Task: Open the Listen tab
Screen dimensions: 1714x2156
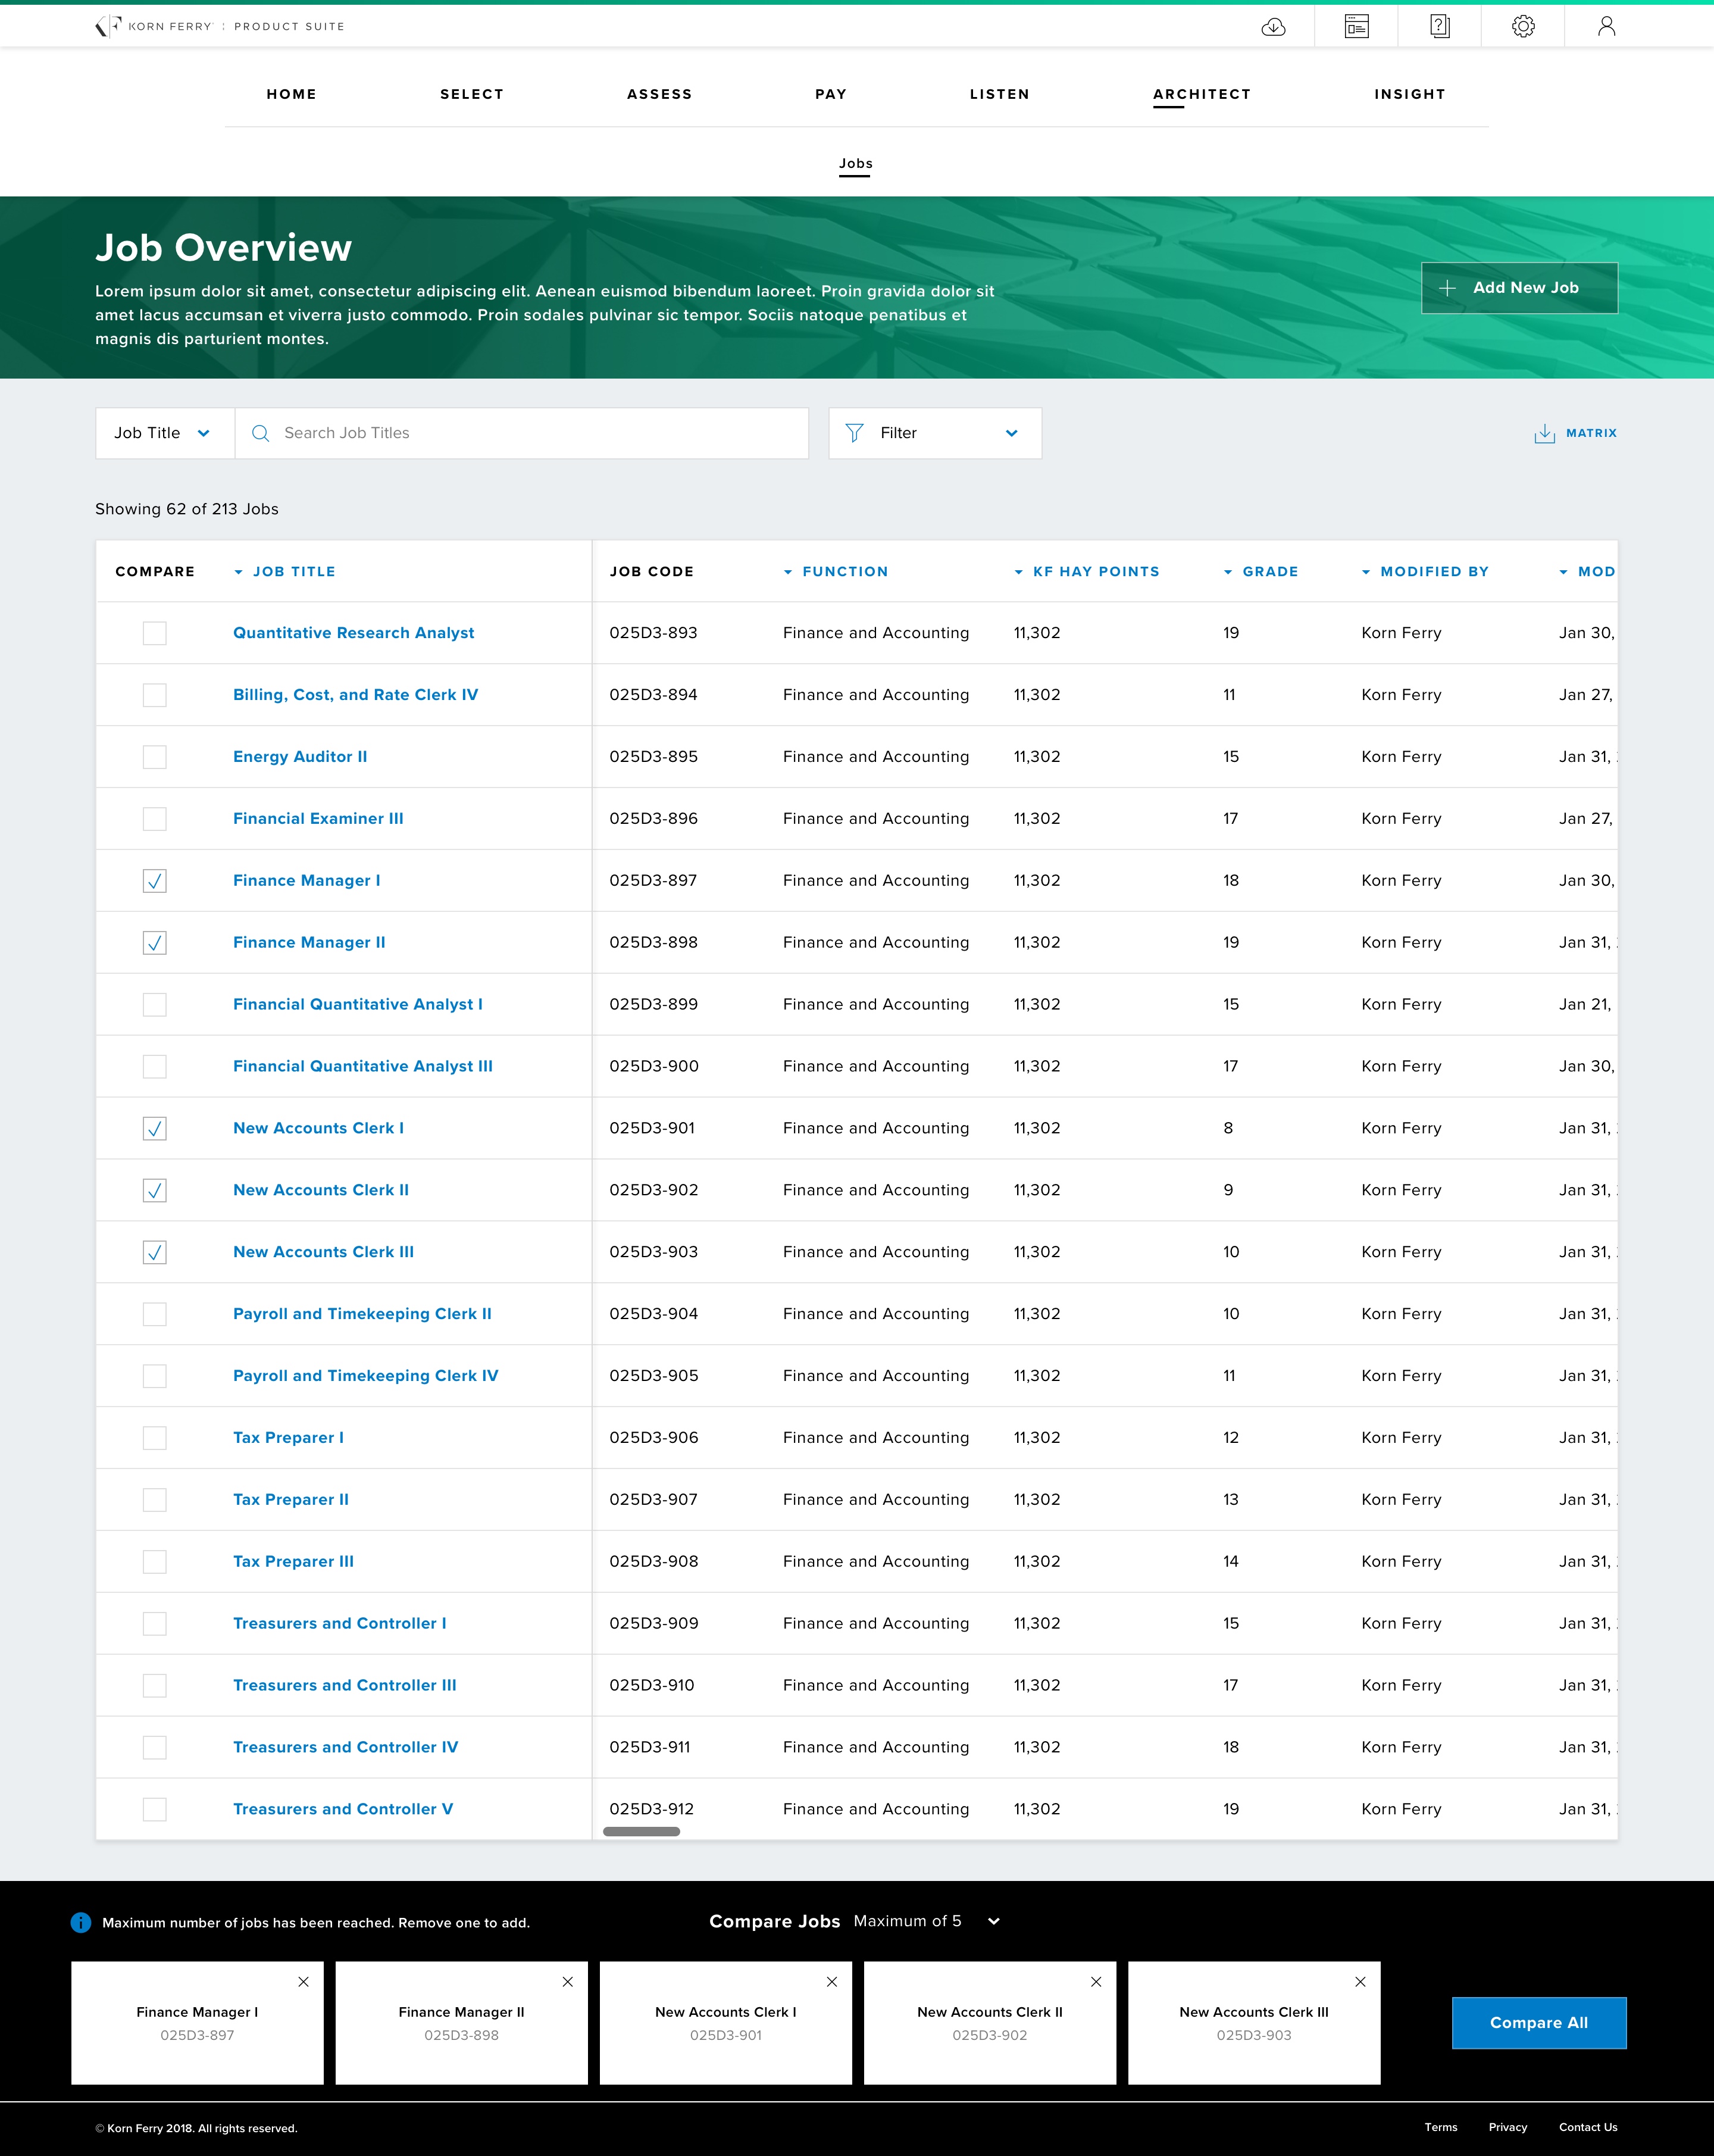Action: point(999,94)
